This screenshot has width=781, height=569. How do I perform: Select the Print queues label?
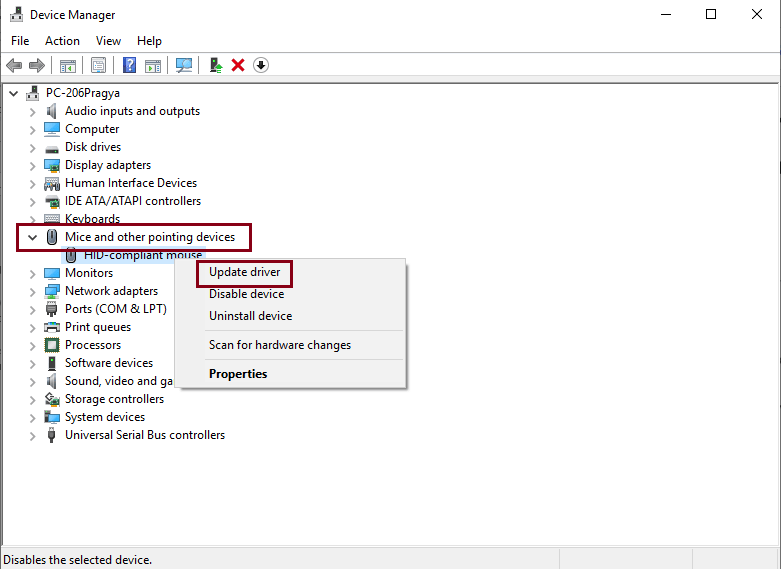pyautogui.click(x=98, y=327)
